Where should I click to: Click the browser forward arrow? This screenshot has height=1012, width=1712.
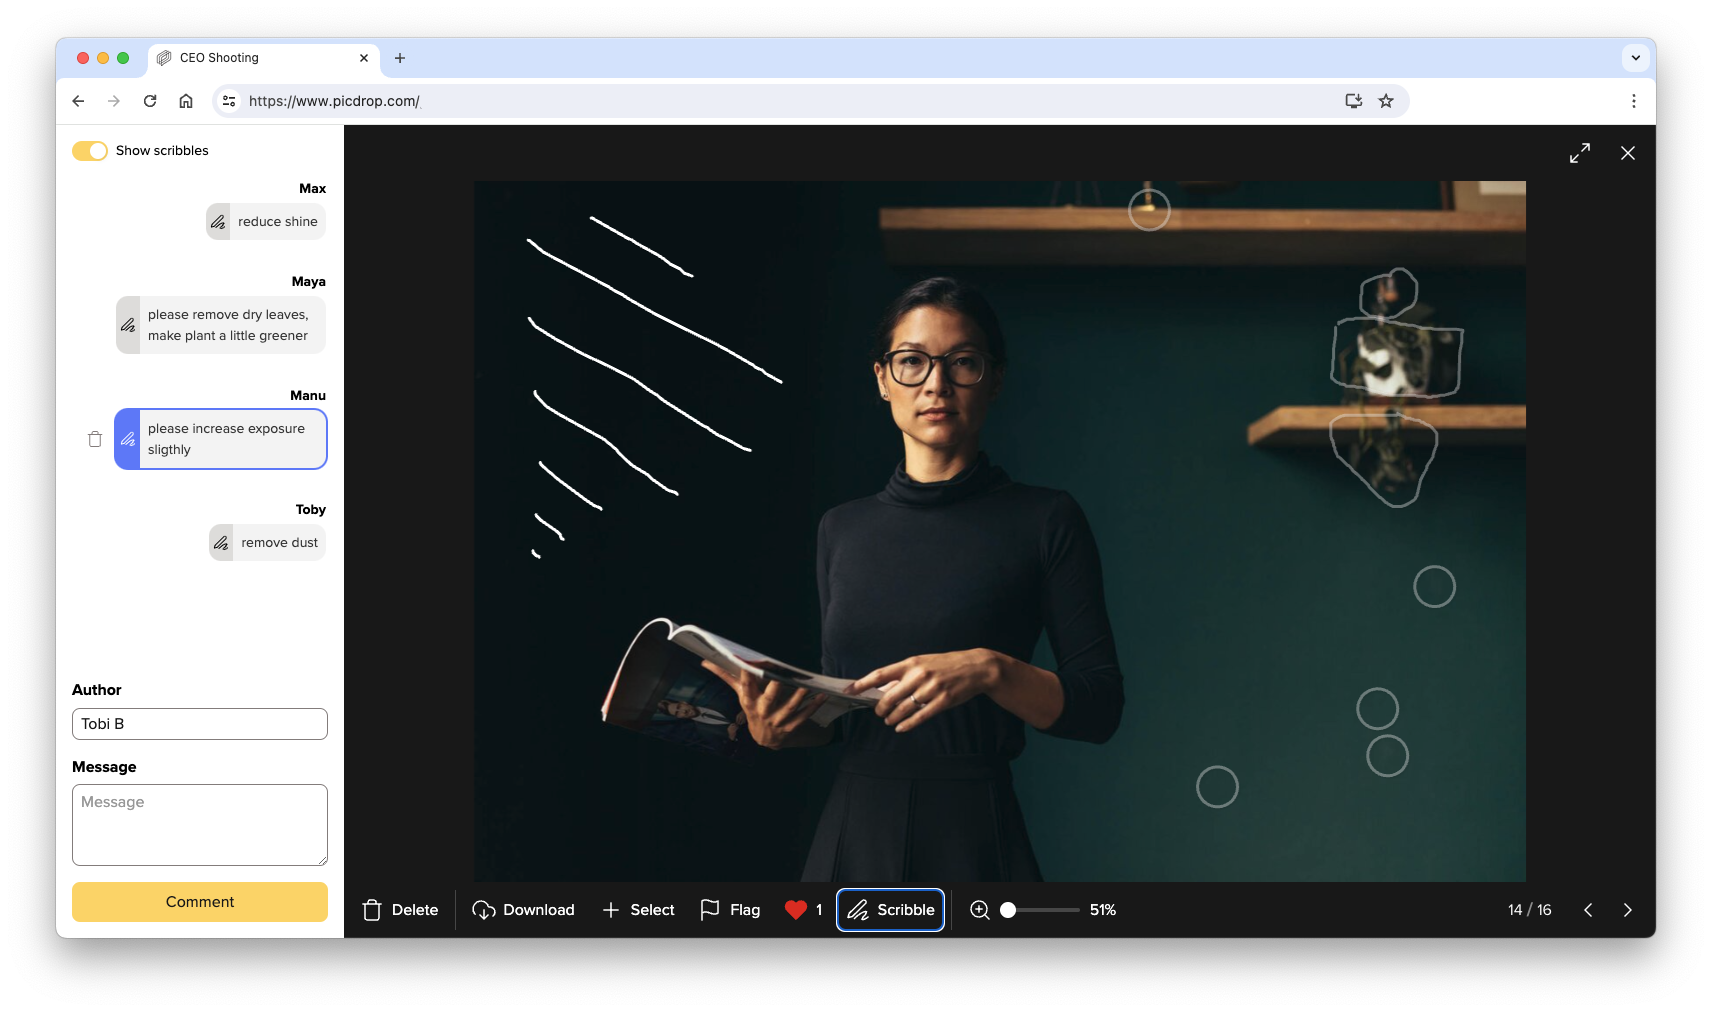point(114,101)
